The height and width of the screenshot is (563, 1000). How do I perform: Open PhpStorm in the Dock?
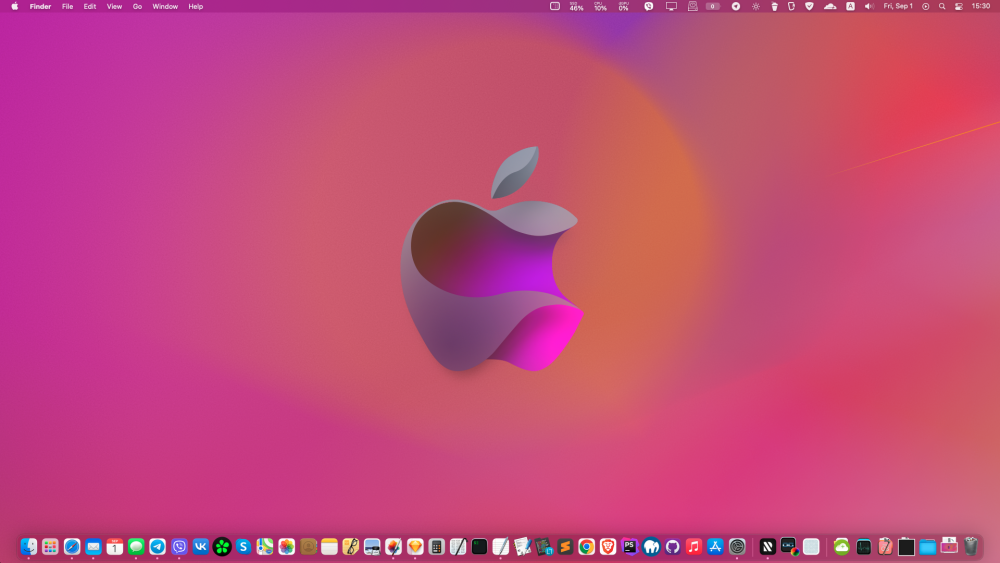click(x=629, y=546)
